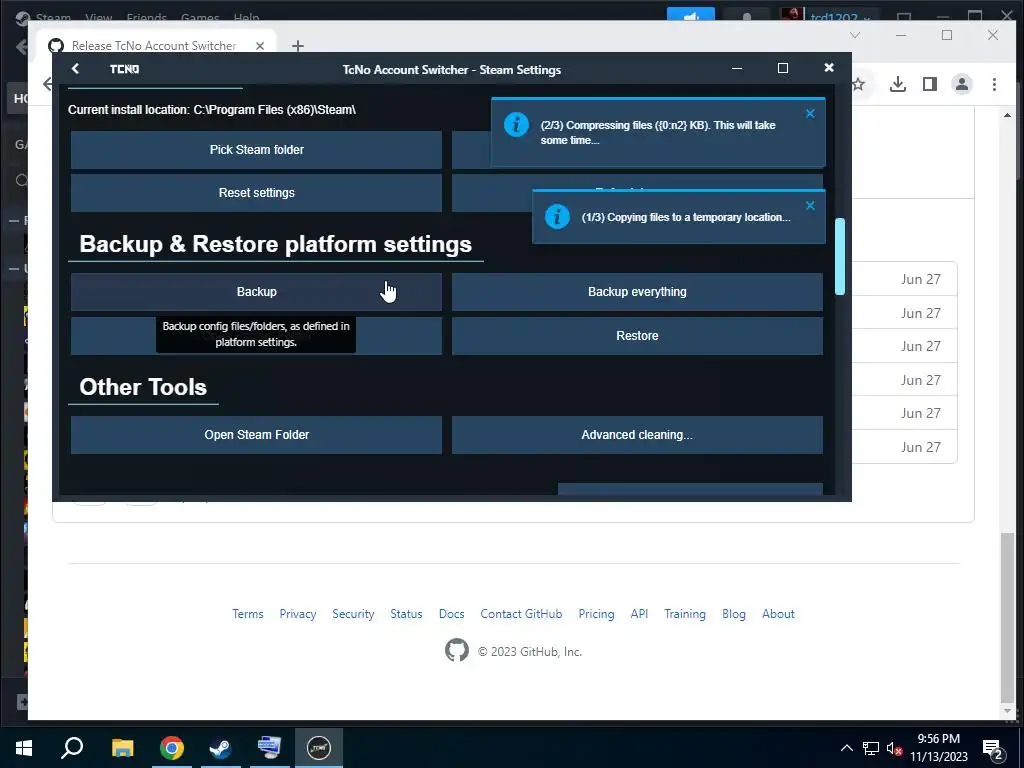This screenshot has width=1024, height=768.
Task: Bookmark this page with star icon
Action: 858,84
